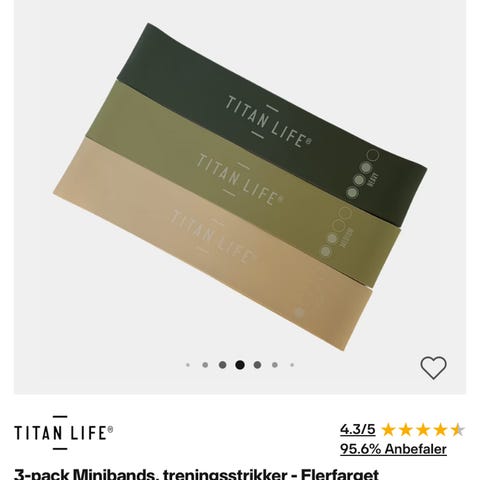Click the Medium resistance dots on olive band
This screenshot has width=480, height=480.
point(335,232)
